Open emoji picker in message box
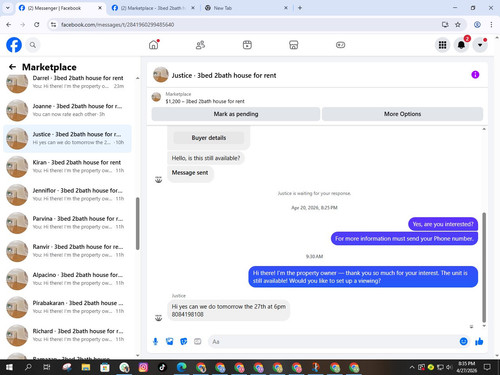This screenshot has height=375, width=500. (463, 341)
